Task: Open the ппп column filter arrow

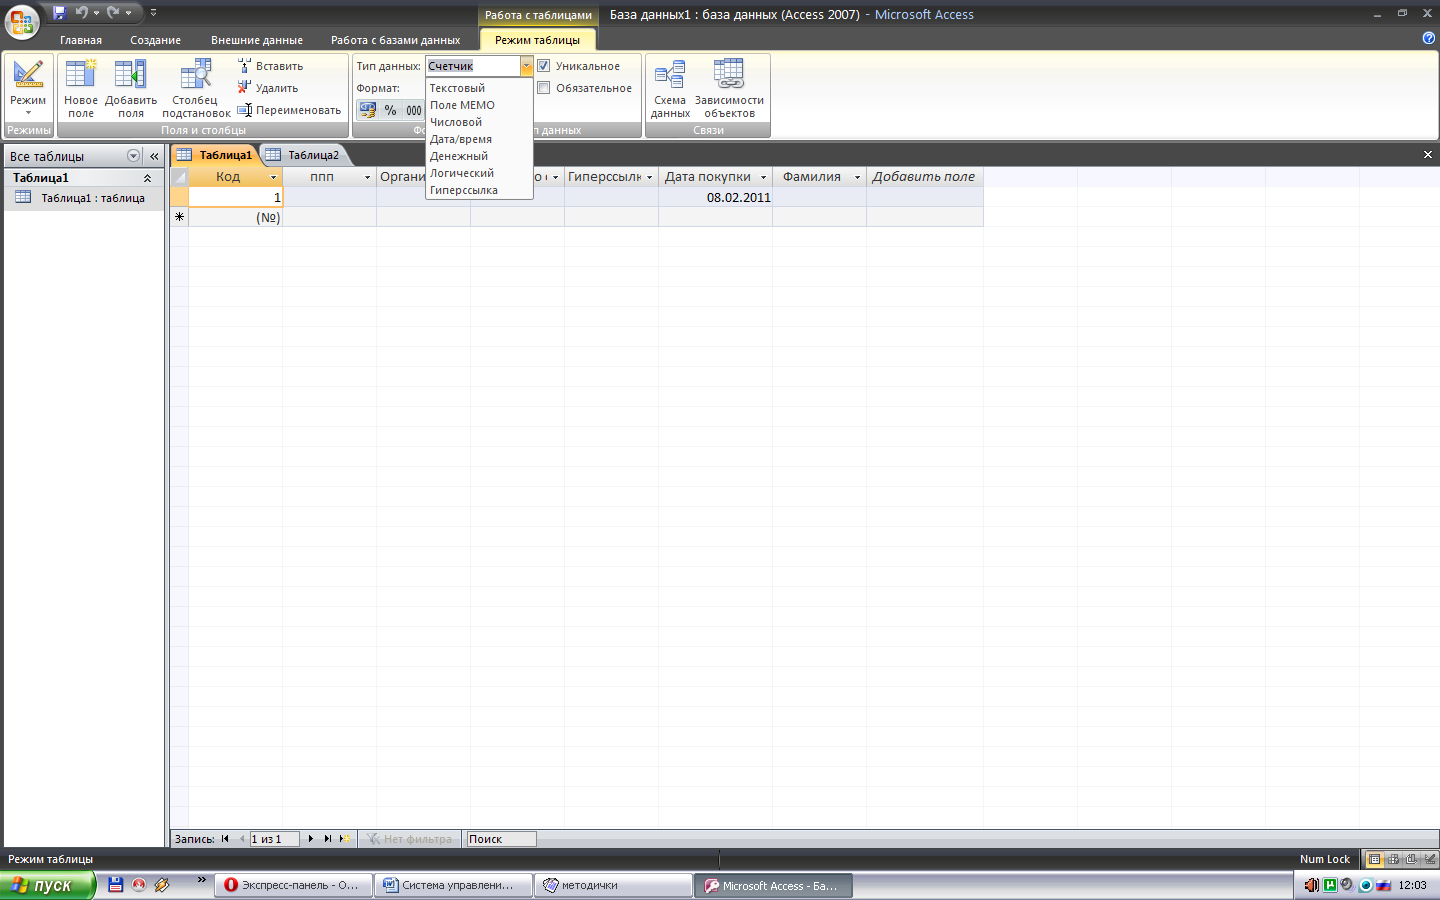Action: (367, 177)
